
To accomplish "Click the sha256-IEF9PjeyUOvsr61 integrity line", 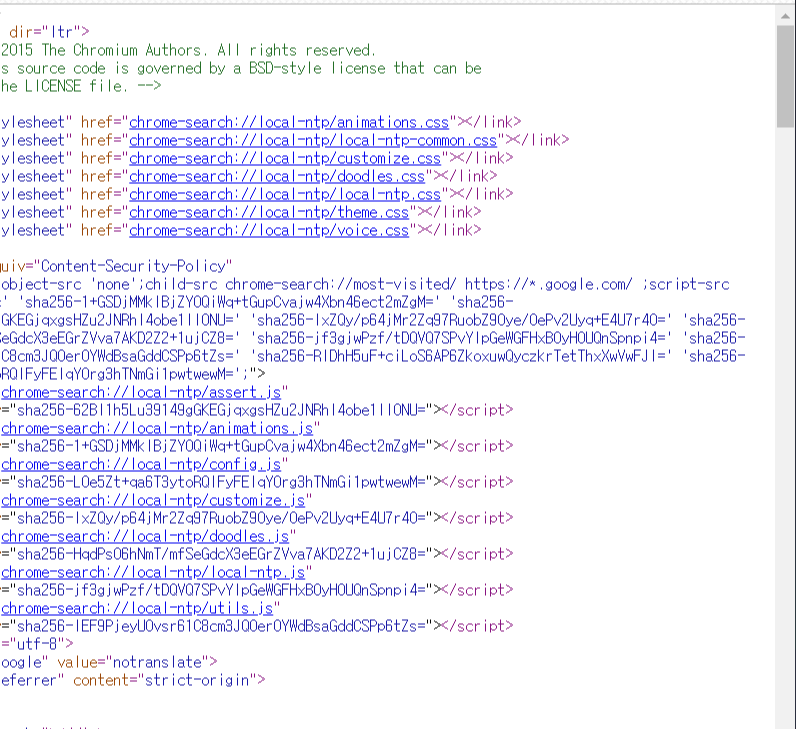I will click(x=257, y=626).
